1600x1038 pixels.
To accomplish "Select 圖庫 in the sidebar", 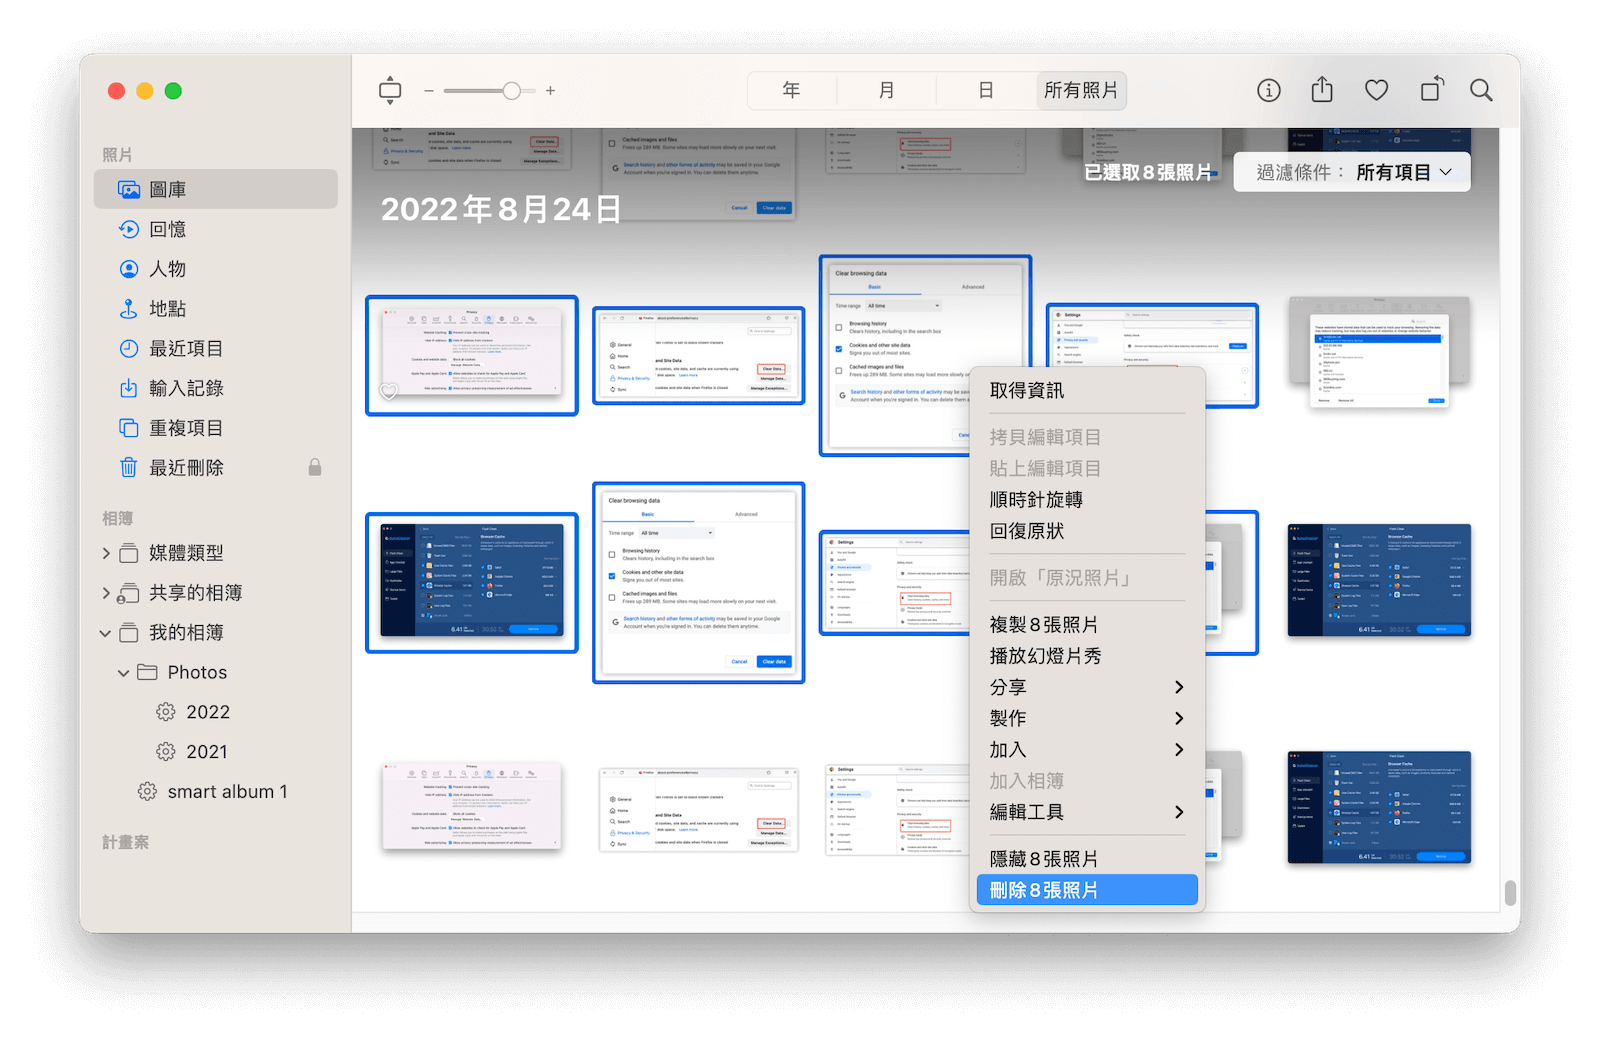I will 216,189.
